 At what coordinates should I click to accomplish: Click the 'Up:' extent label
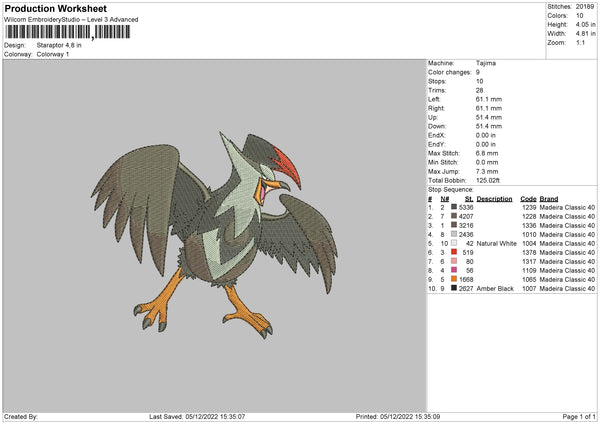433,117
